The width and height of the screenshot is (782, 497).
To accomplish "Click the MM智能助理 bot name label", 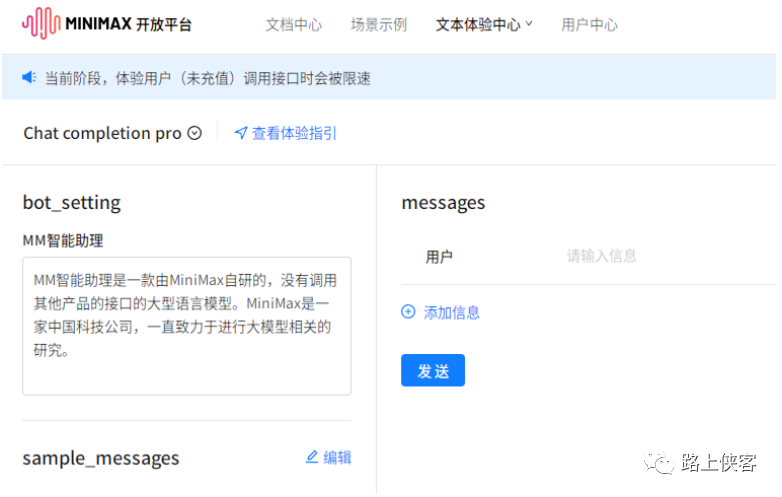I will pyautogui.click(x=63, y=241).
